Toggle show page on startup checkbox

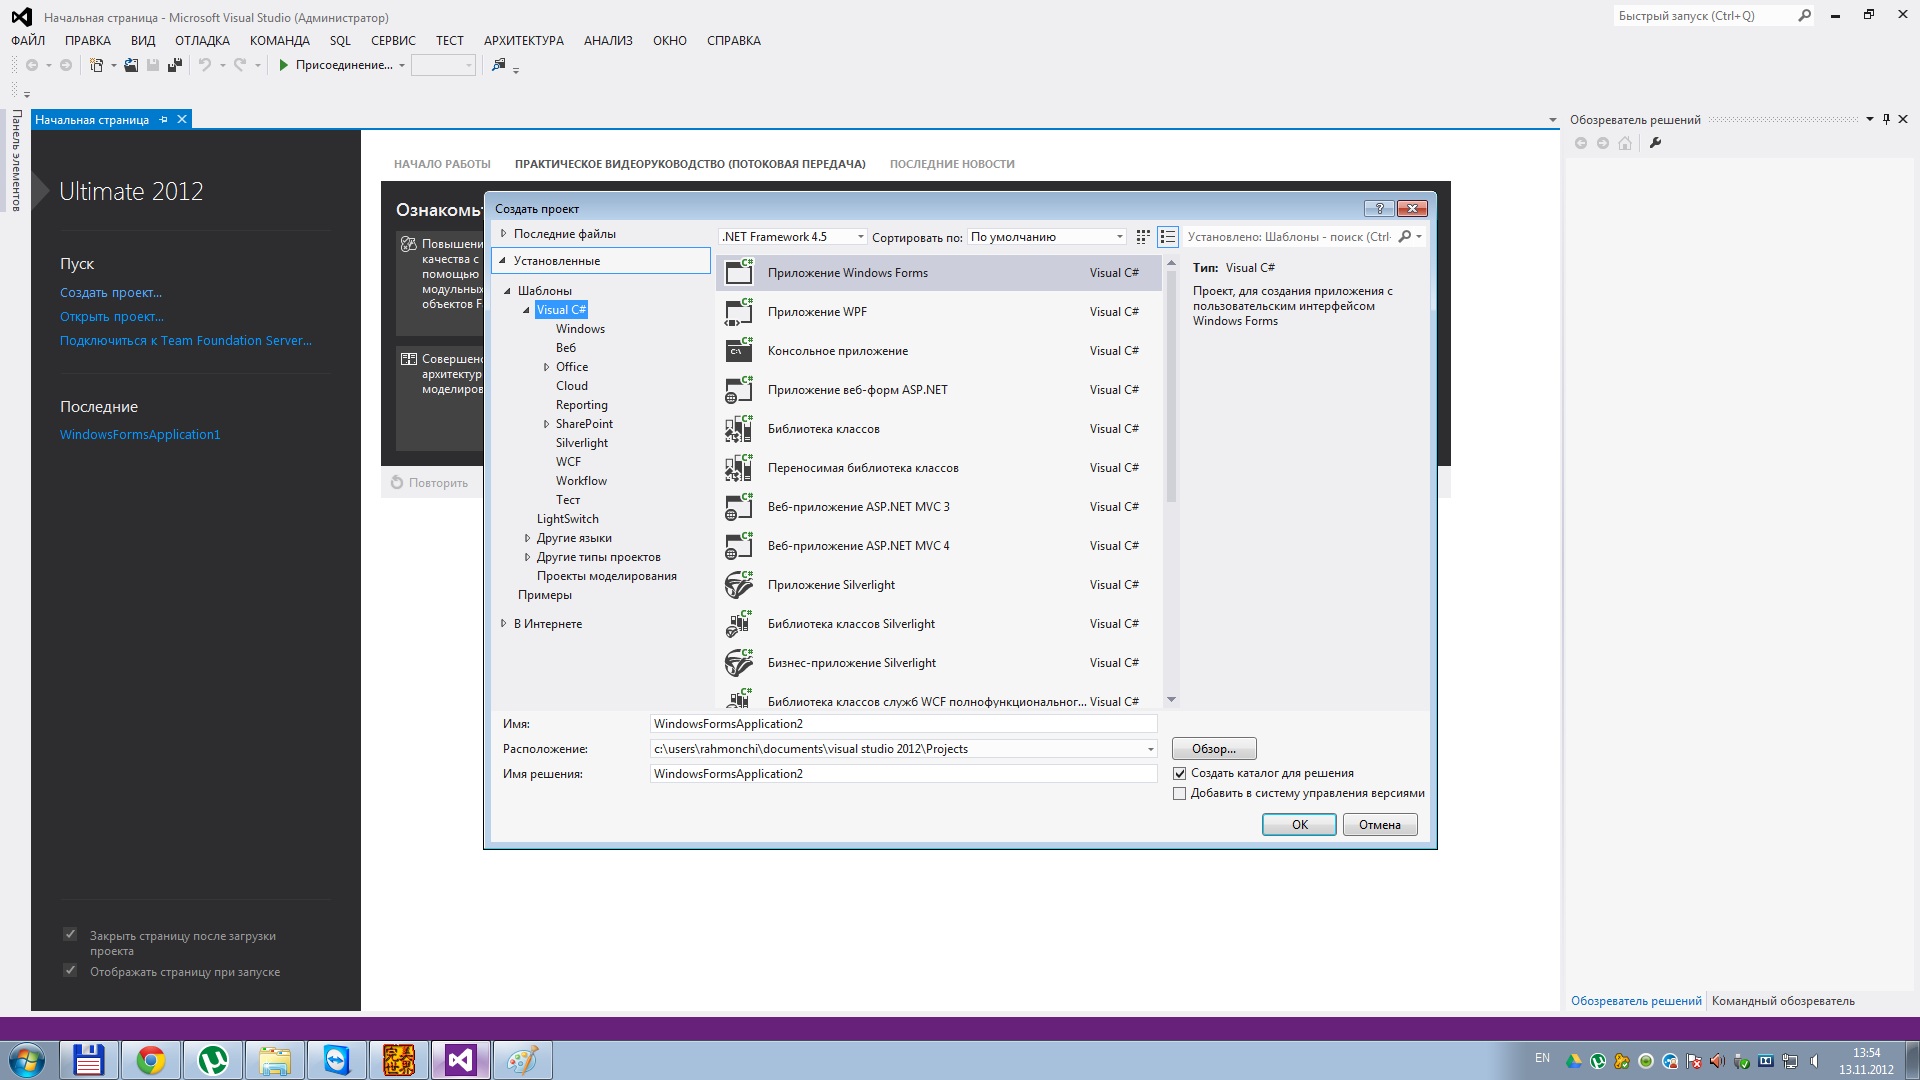[x=70, y=970]
